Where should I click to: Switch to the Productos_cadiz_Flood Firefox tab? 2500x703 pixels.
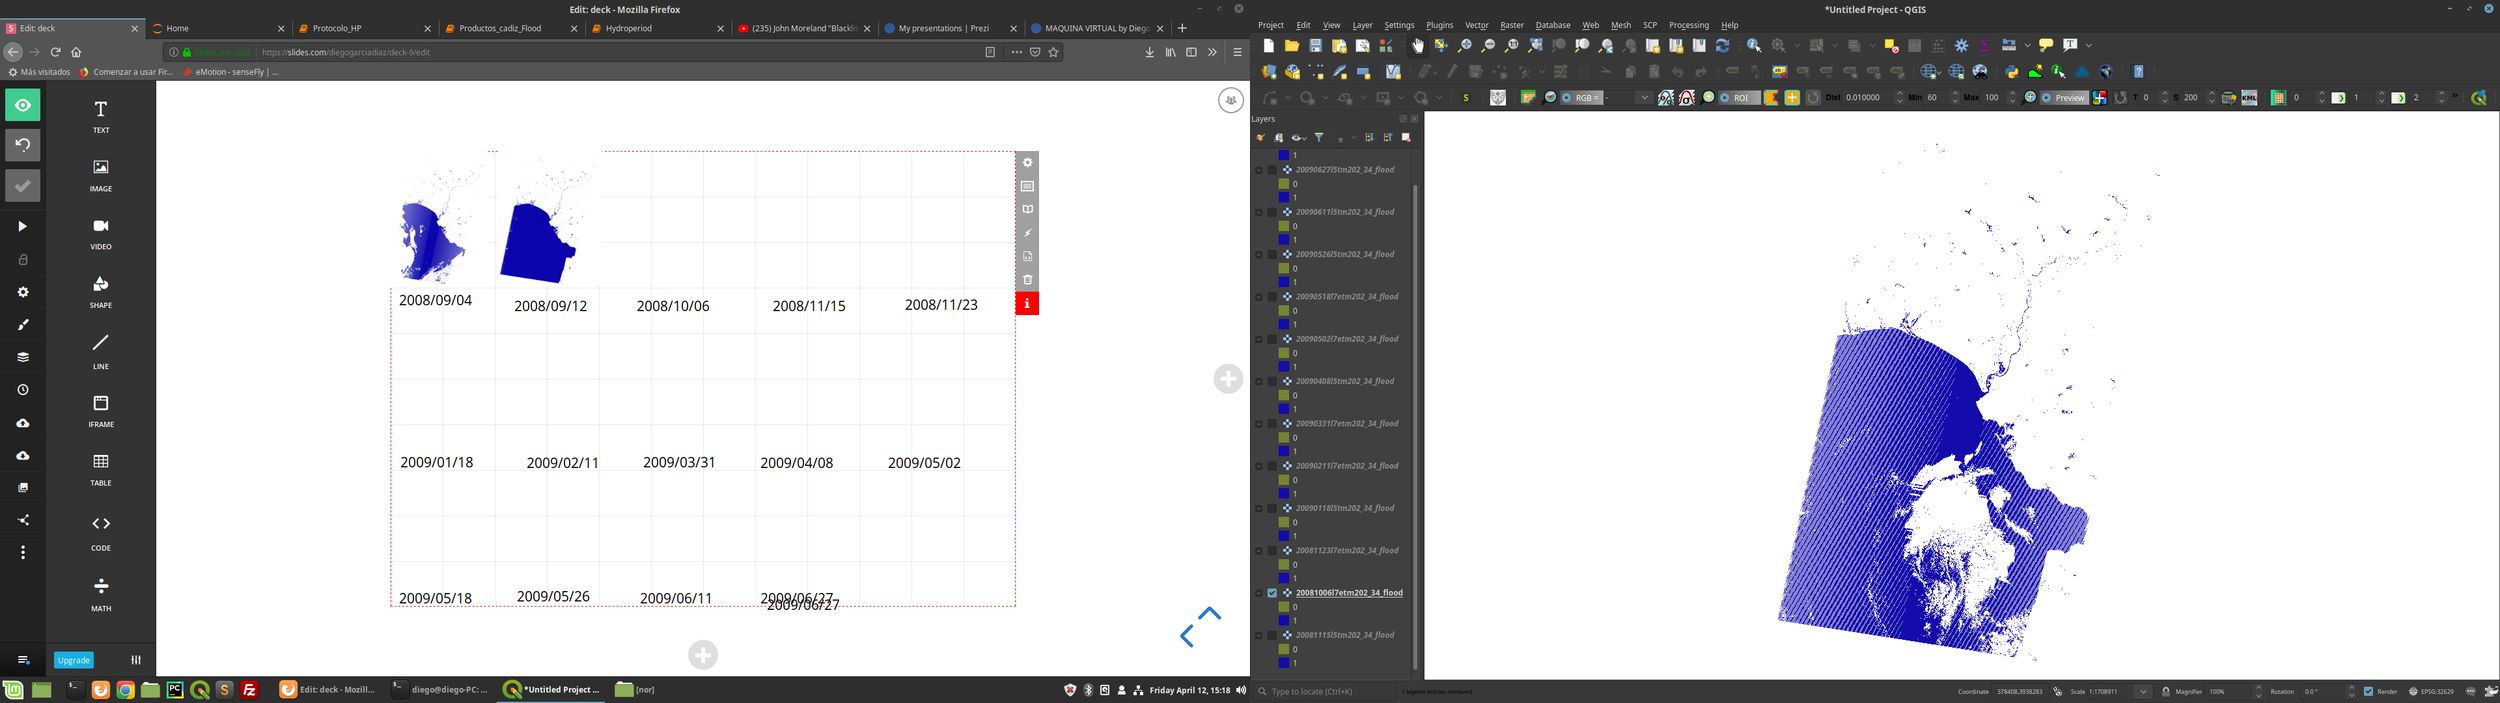(511, 28)
